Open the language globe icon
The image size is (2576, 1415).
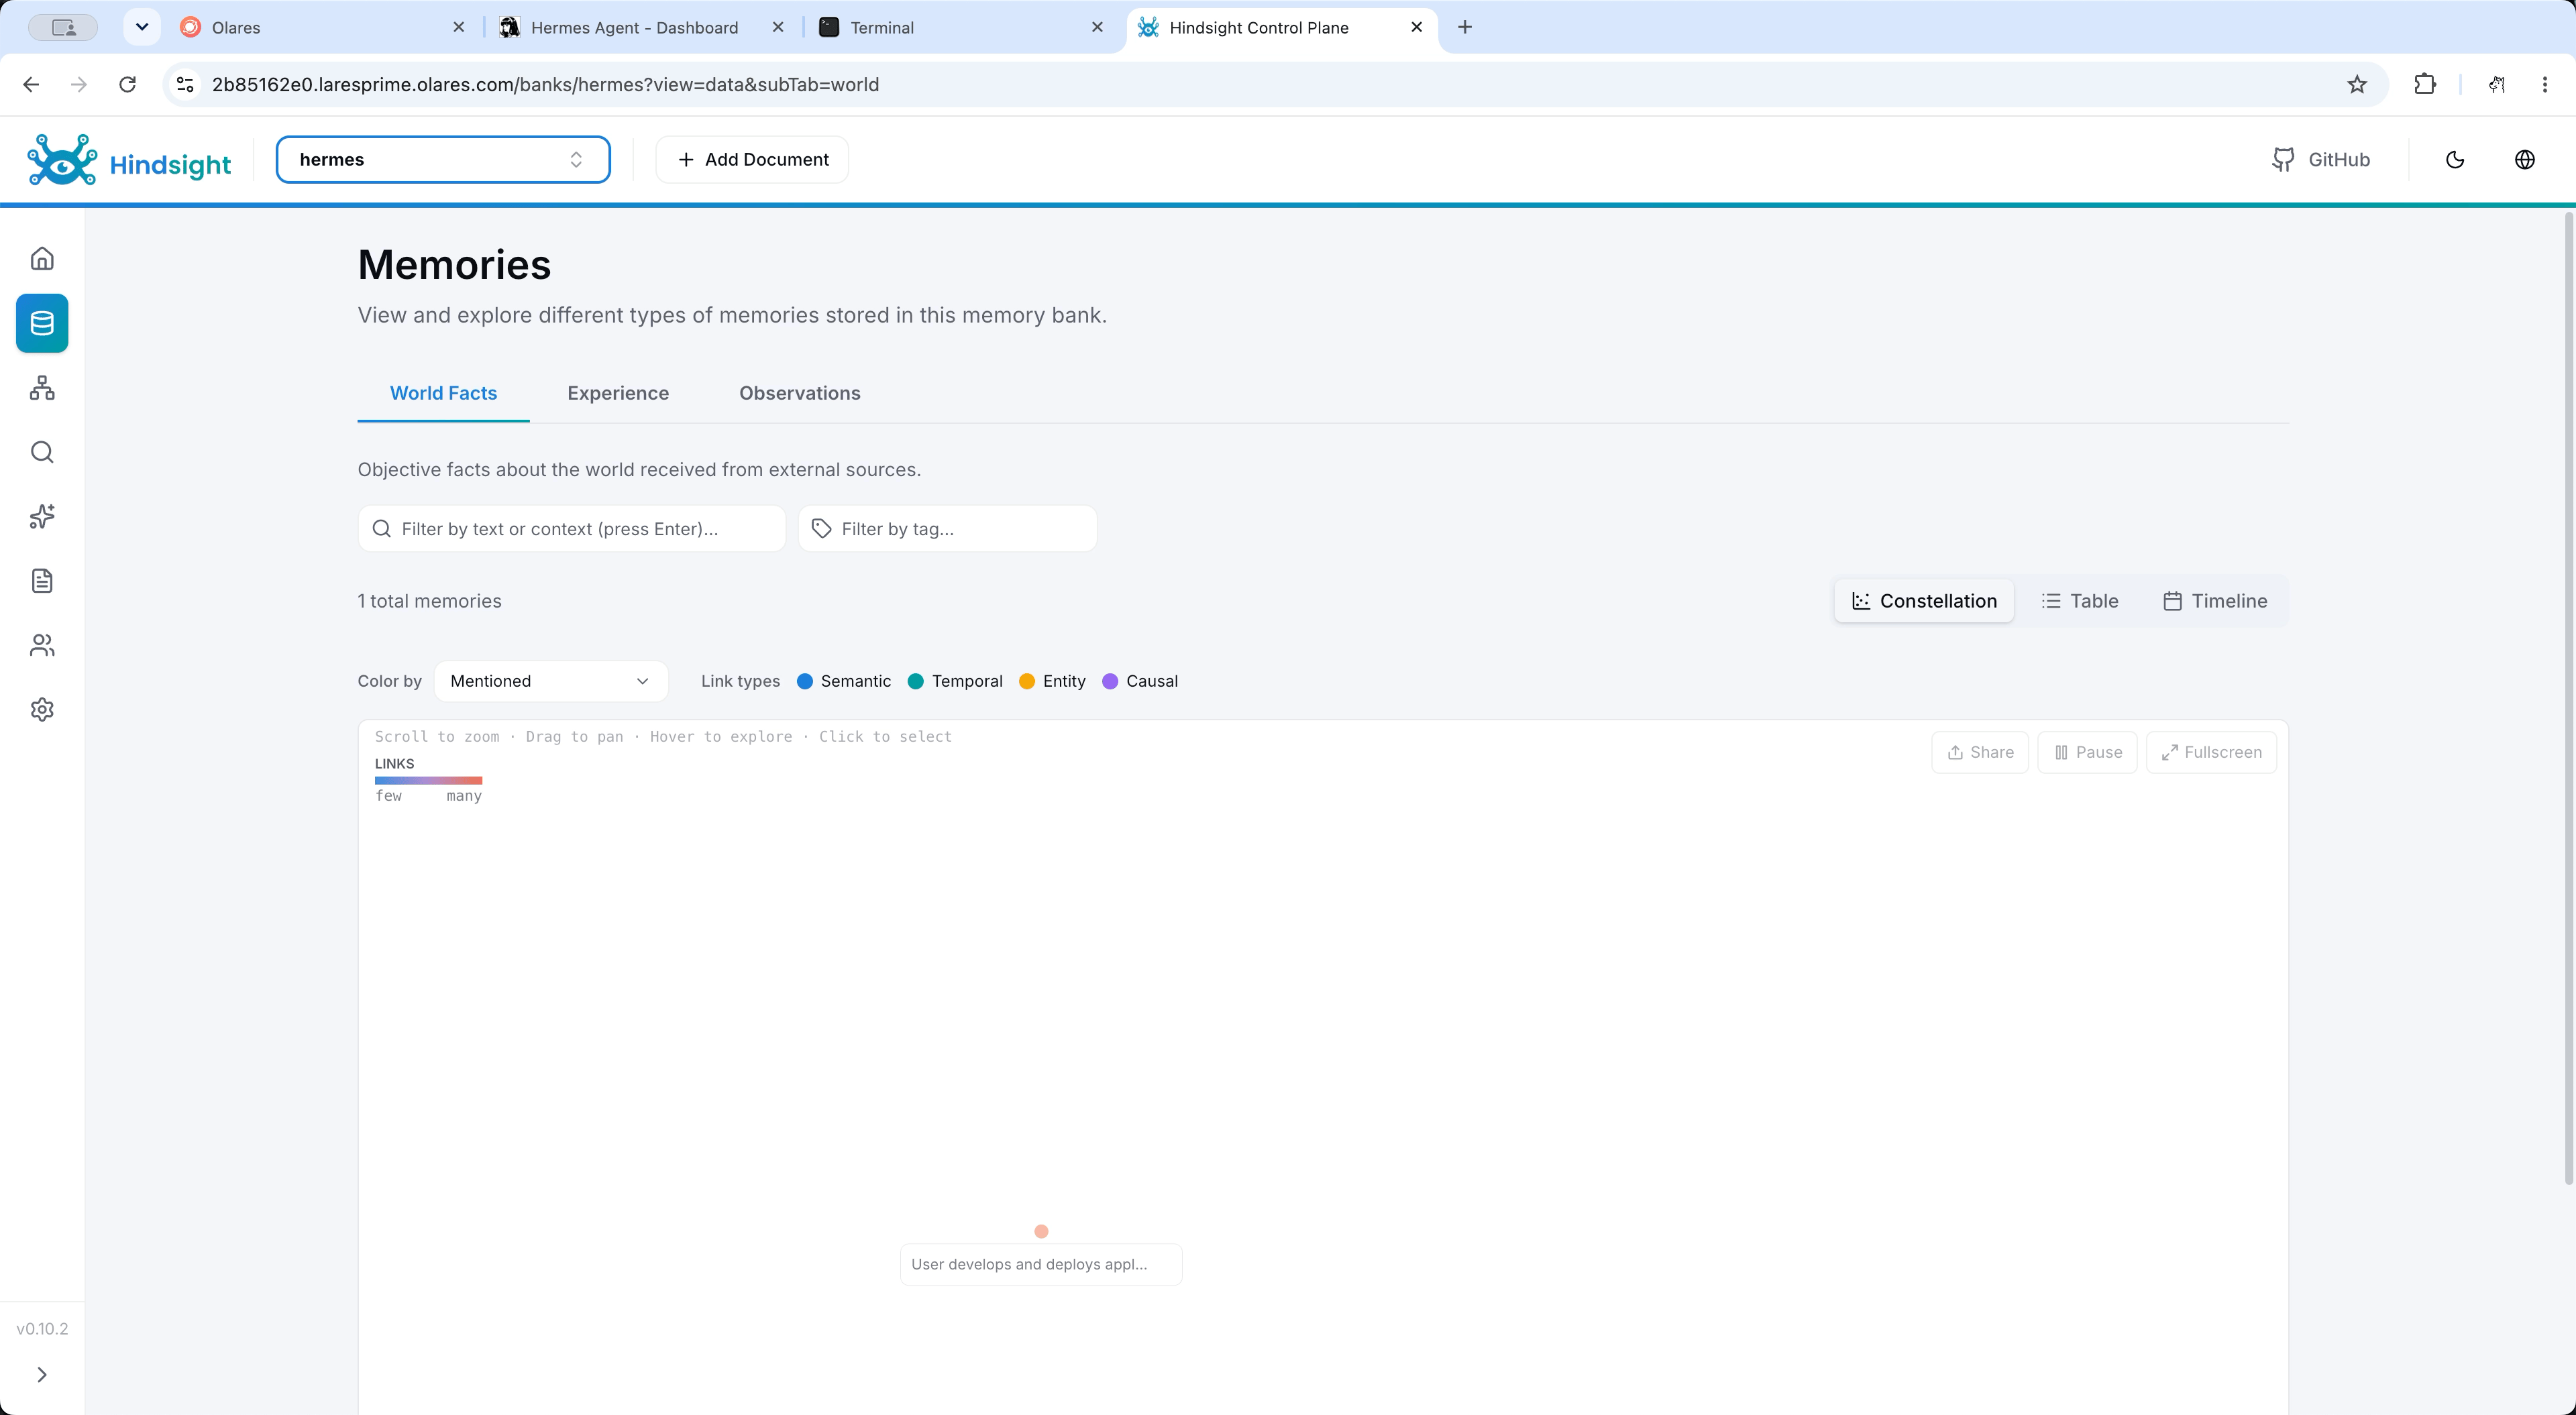[x=2525, y=160]
